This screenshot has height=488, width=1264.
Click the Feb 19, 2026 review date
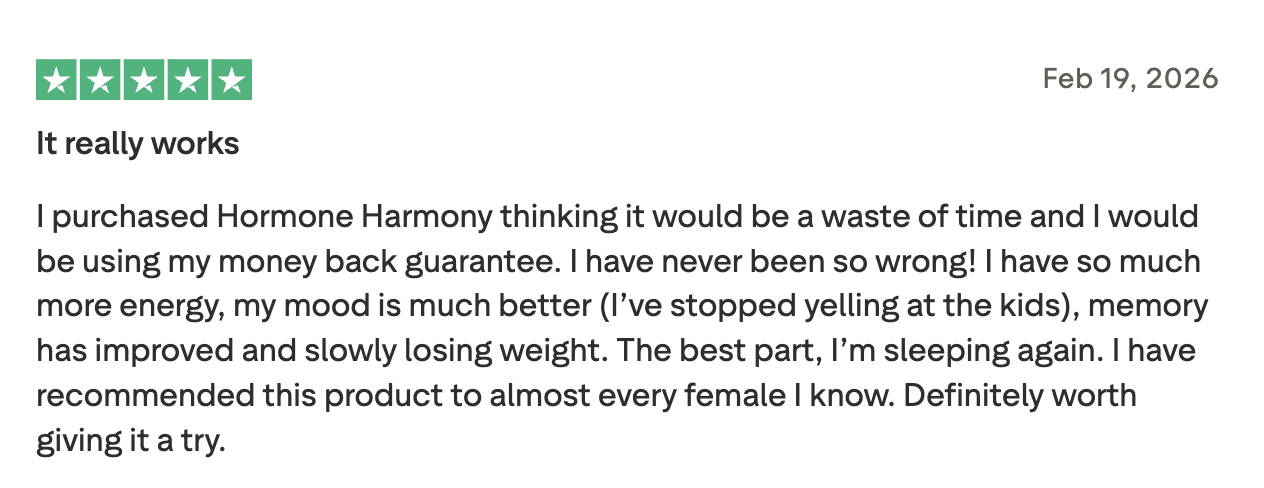(x=1130, y=79)
